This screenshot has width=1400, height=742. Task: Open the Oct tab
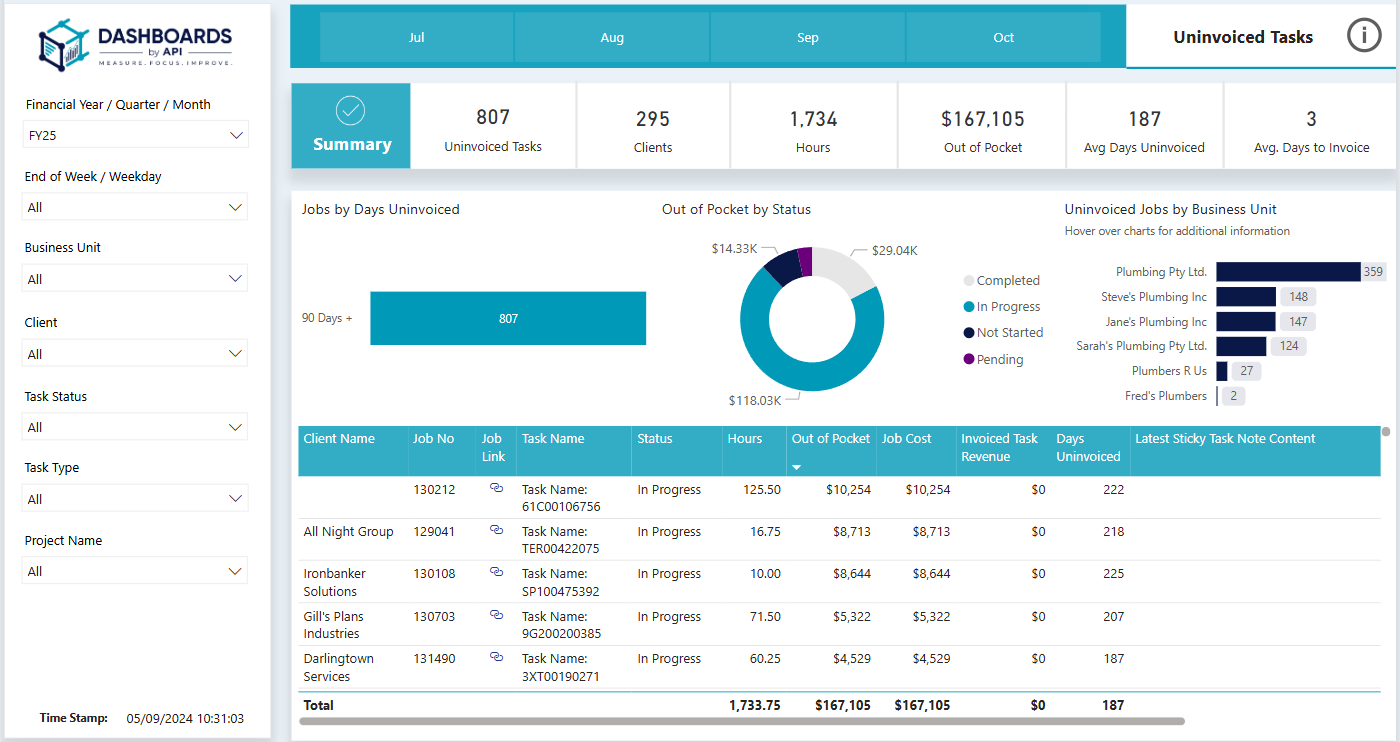click(1003, 37)
